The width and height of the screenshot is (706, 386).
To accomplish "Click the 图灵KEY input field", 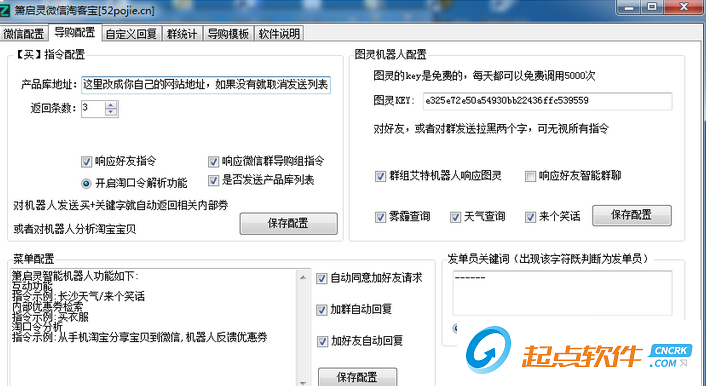I will pyautogui.click(x=548, y=101).
